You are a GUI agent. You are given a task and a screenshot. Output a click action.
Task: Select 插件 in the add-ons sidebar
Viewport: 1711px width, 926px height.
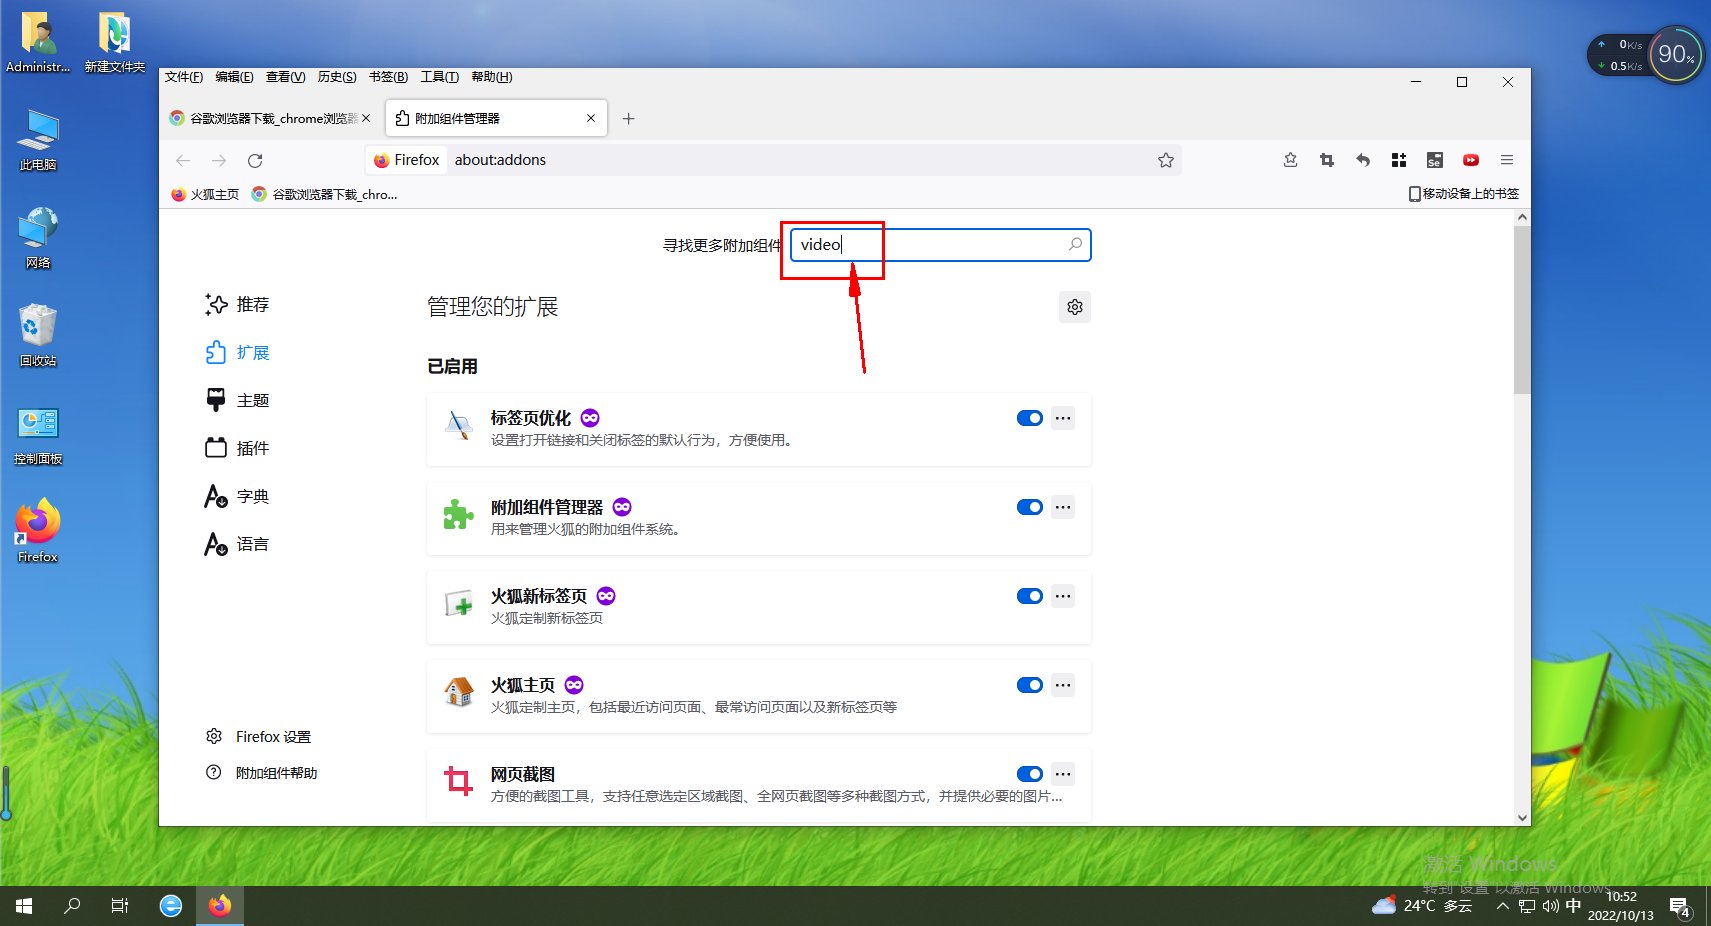coord(237,448)
